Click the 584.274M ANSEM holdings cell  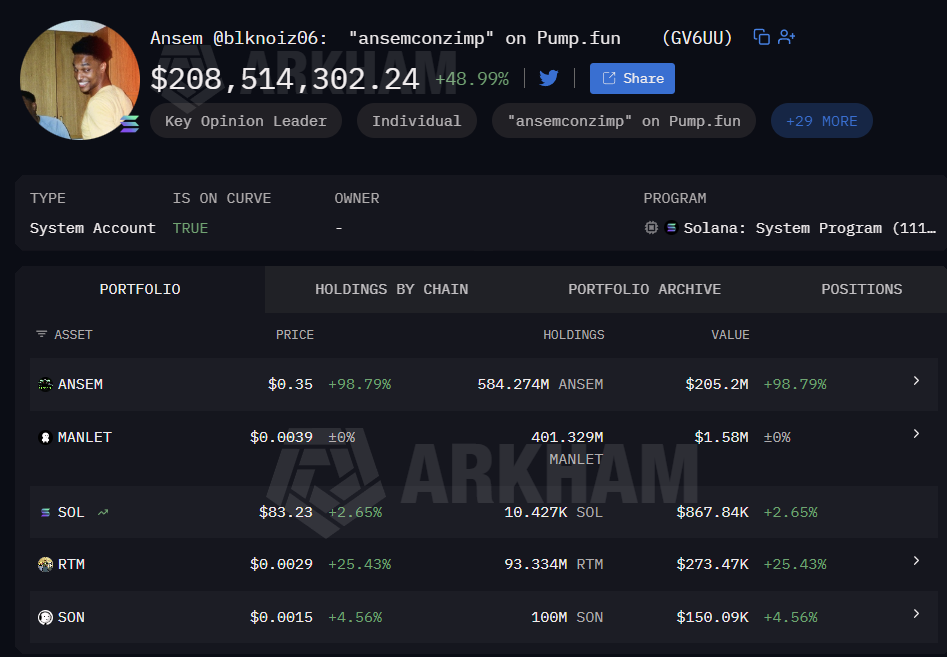pyautogui.click(x=540, y=384)
